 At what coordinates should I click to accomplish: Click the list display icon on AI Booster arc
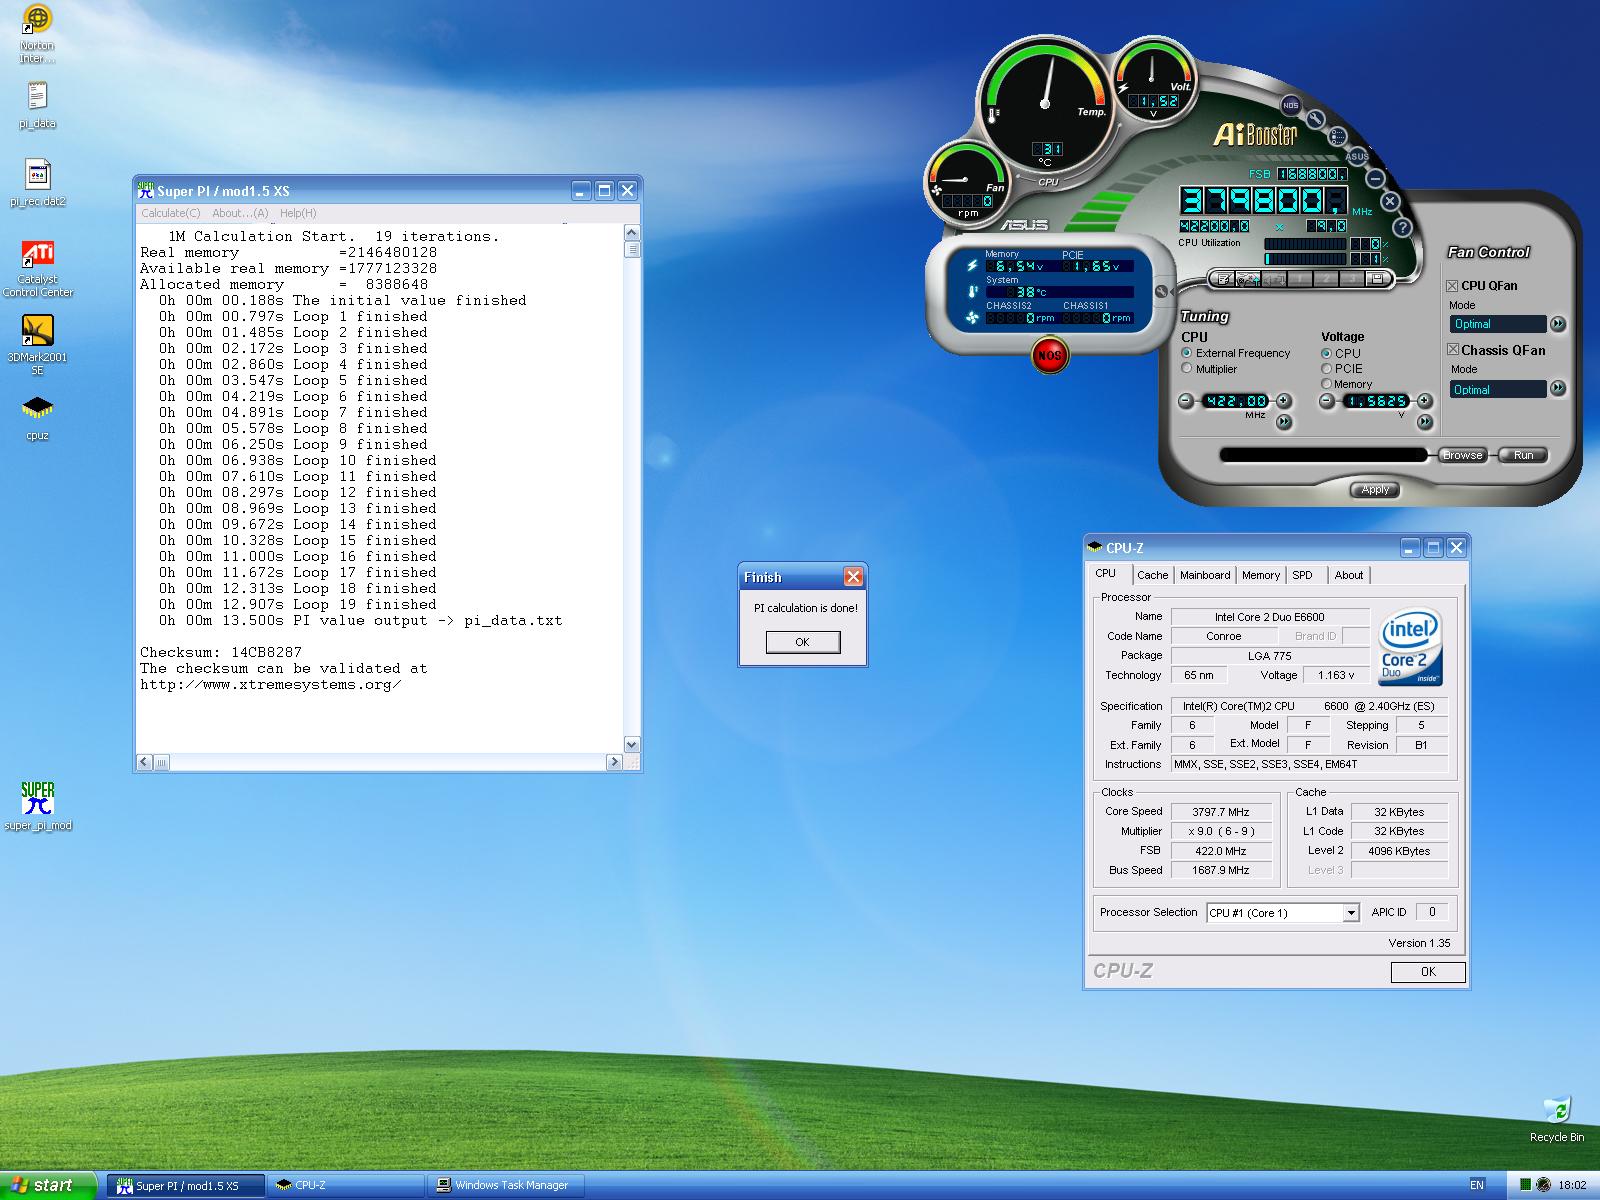[1337, 136]
